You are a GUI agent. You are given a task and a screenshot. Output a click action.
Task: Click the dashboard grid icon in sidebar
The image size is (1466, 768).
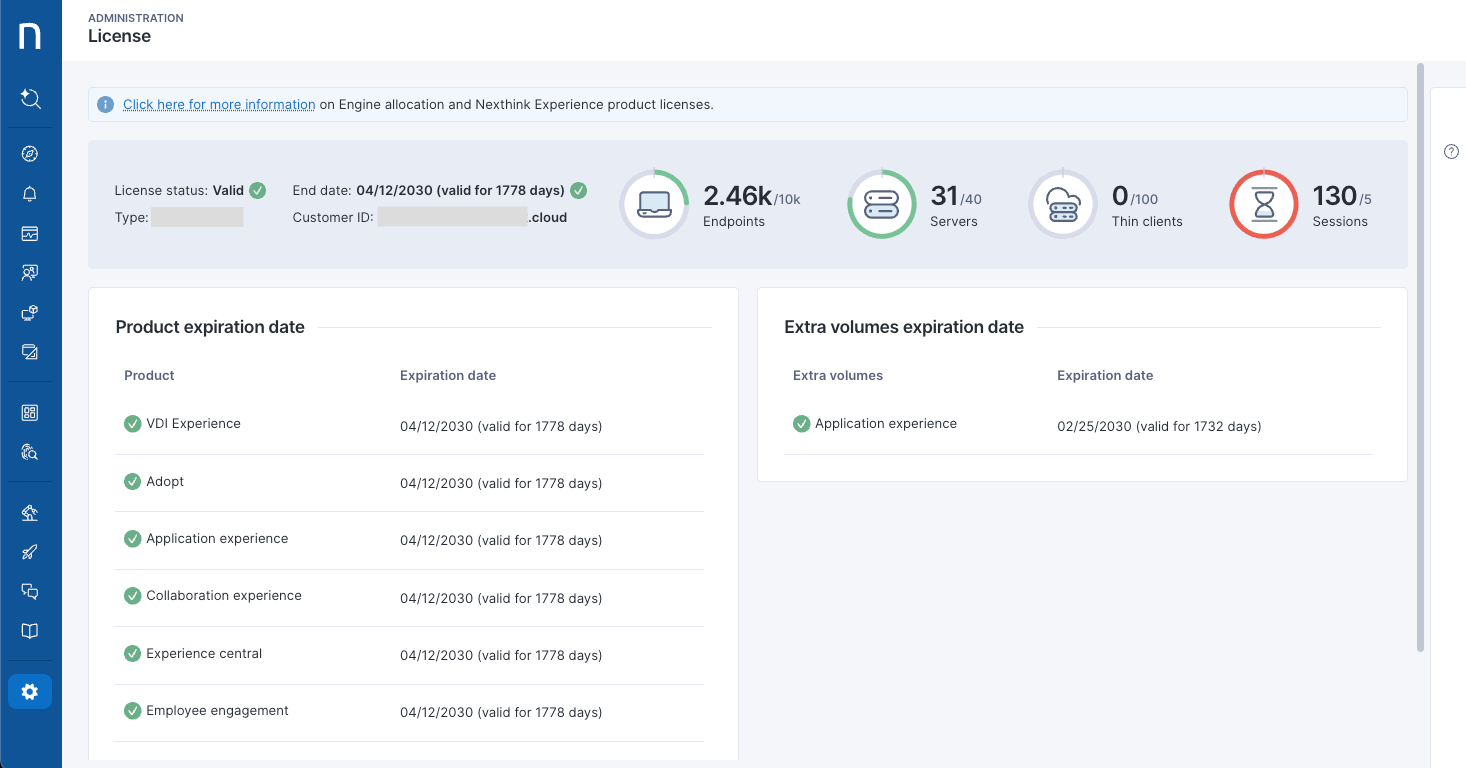click(x=30, y=413)
